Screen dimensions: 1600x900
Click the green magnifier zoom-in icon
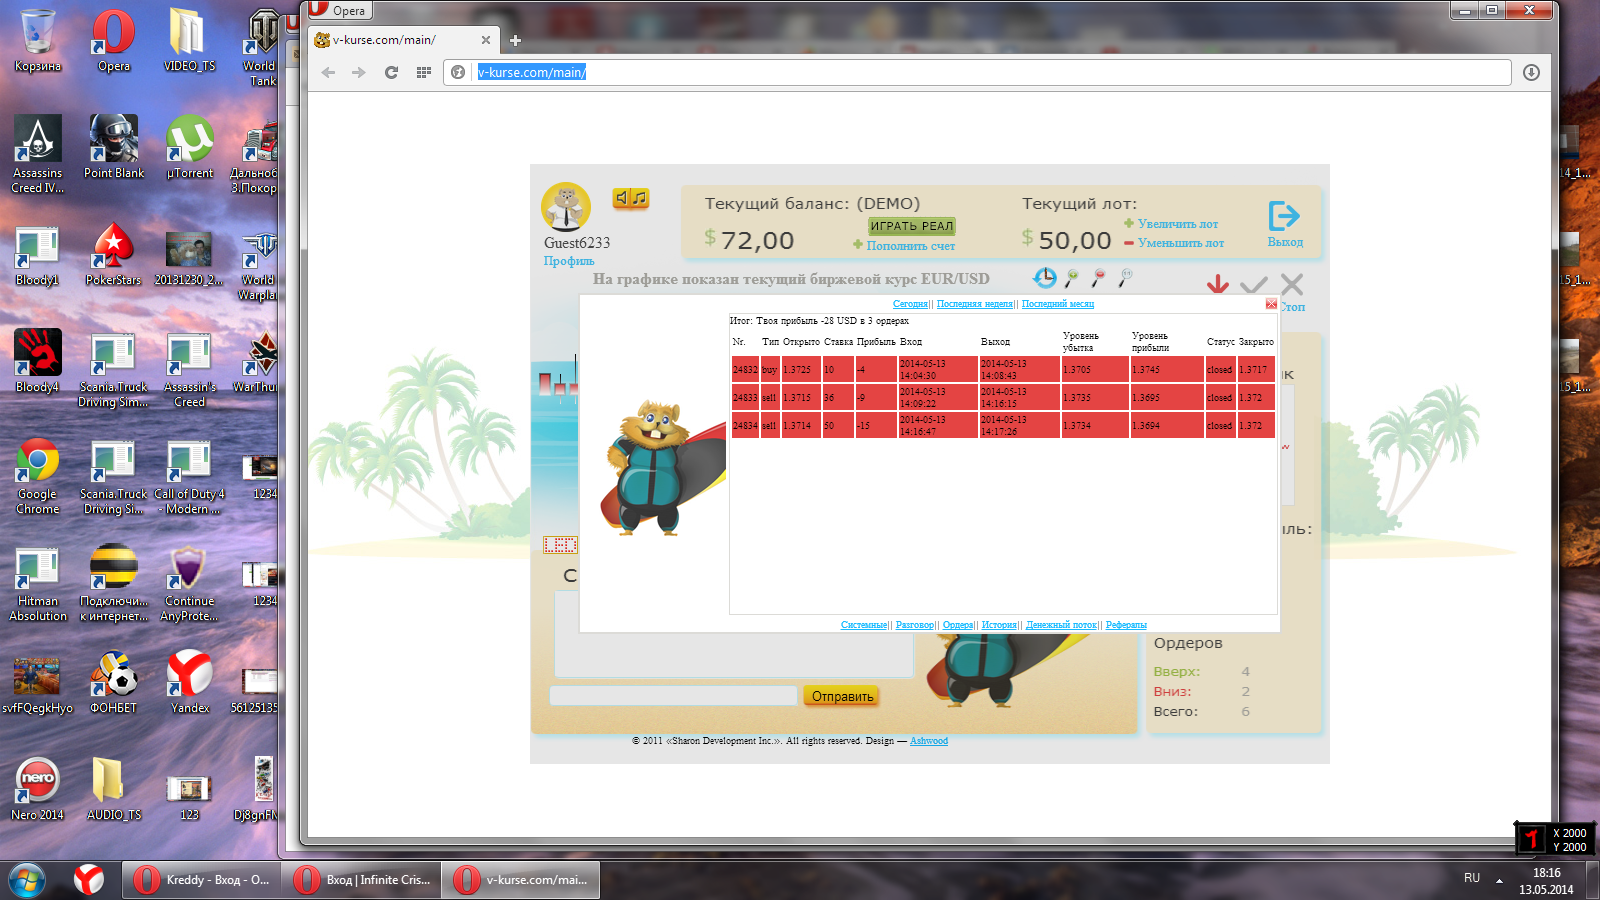(1072, 277)
